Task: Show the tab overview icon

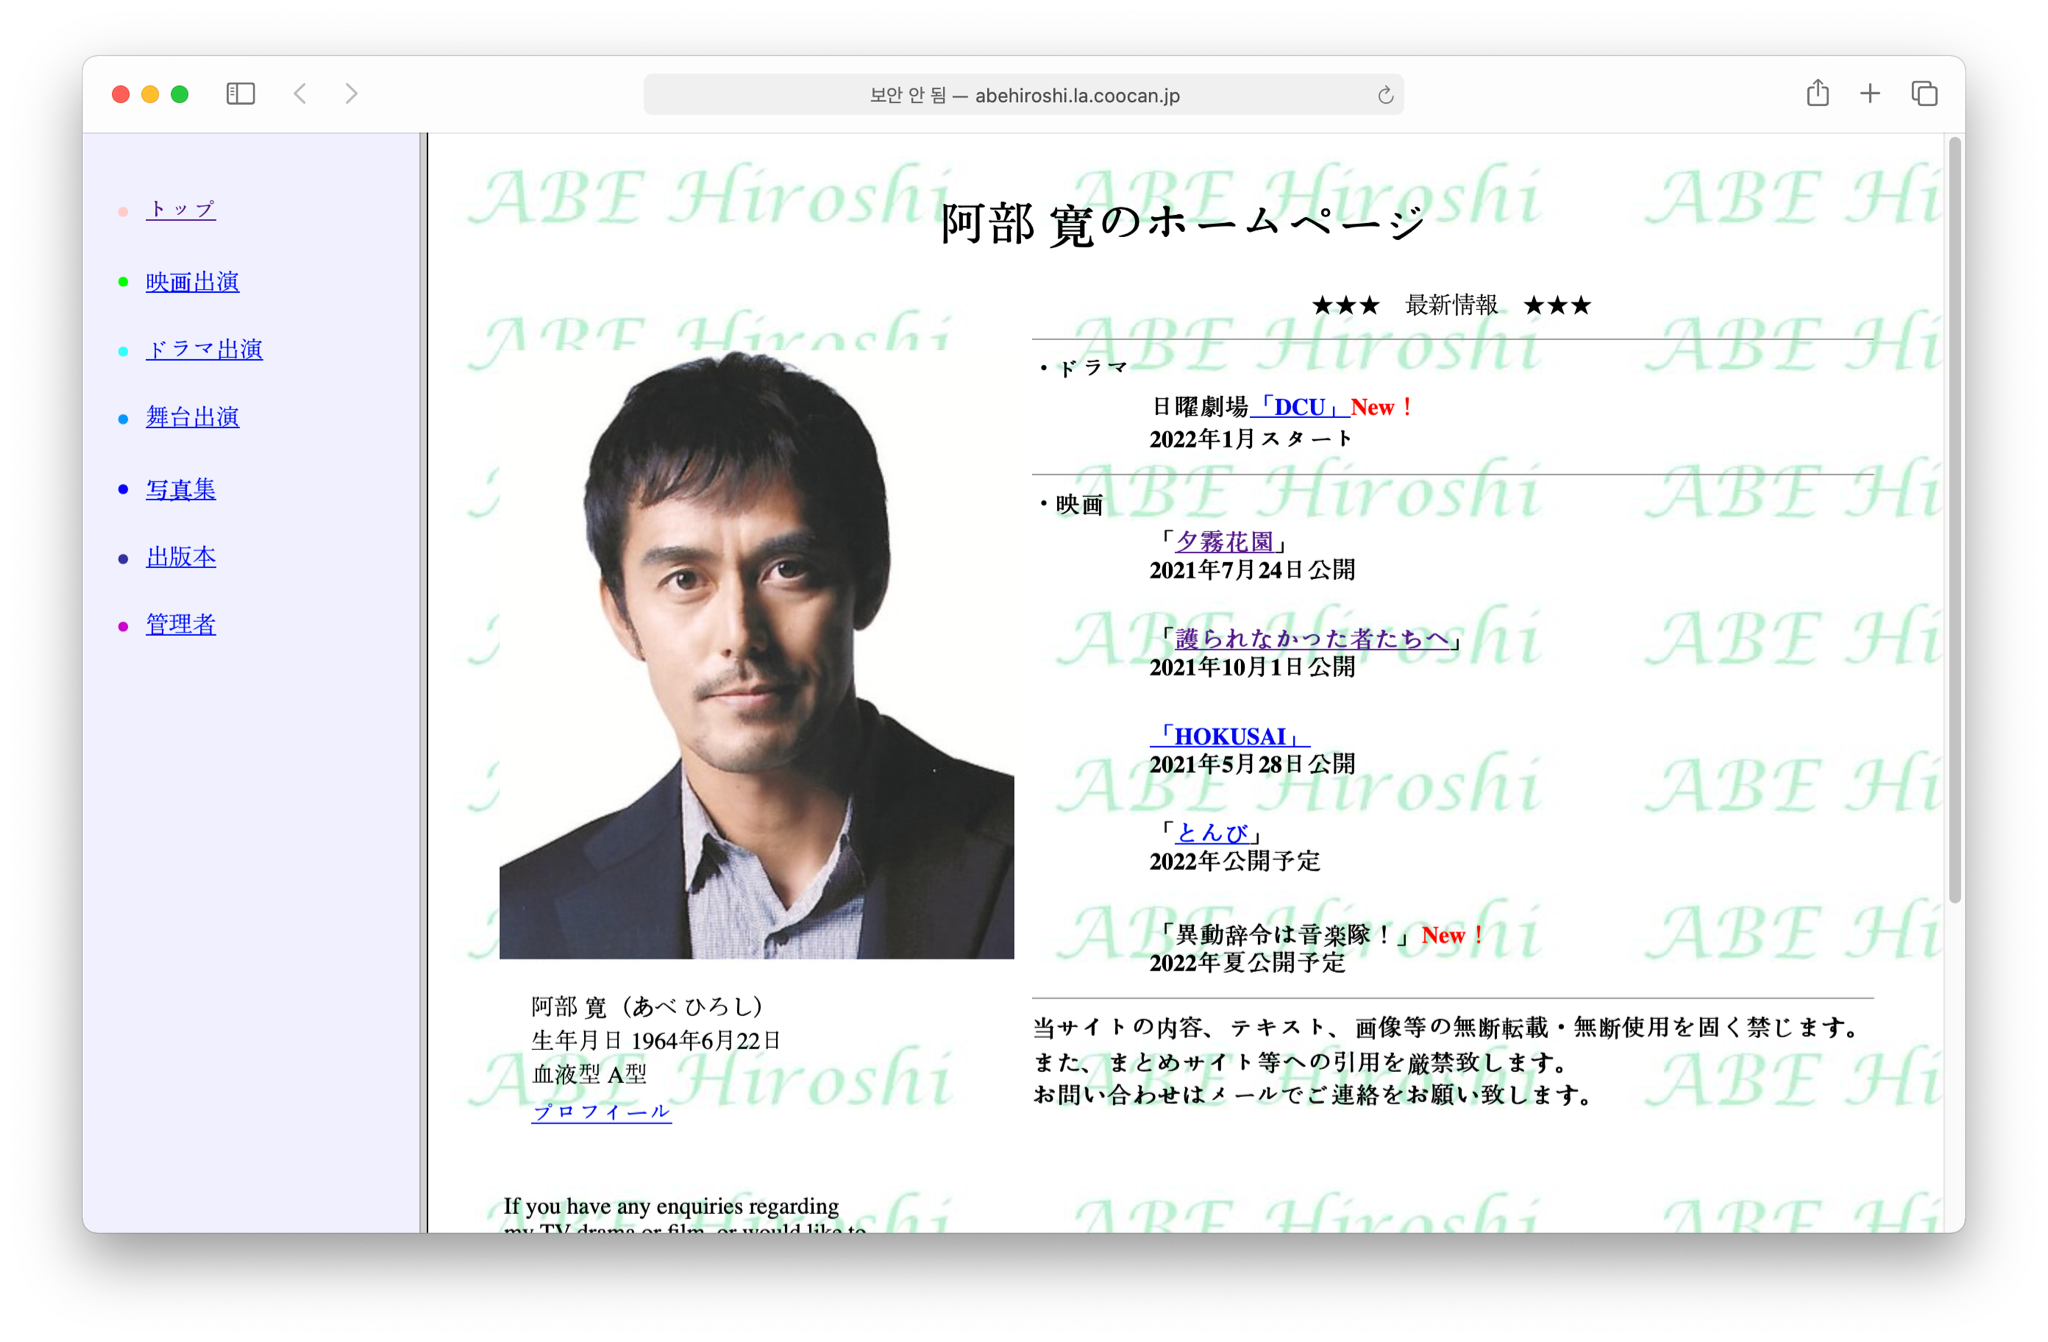Action: tap(1924, 94)
